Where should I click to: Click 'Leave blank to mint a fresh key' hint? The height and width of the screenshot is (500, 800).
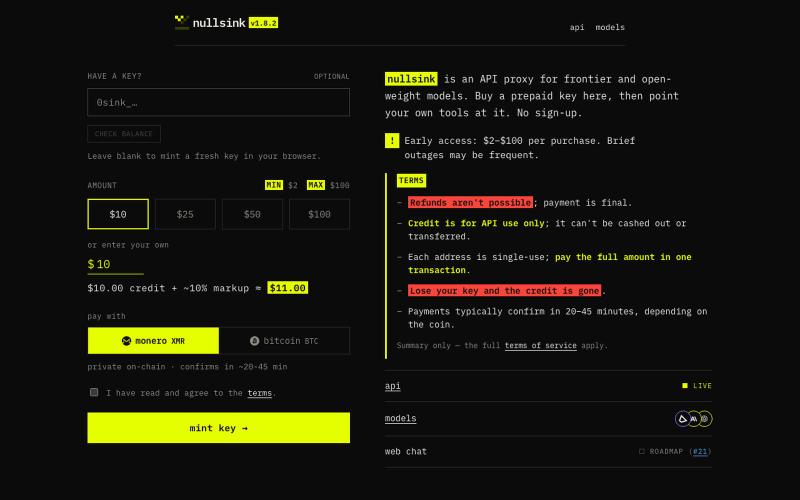pos(204,156)
